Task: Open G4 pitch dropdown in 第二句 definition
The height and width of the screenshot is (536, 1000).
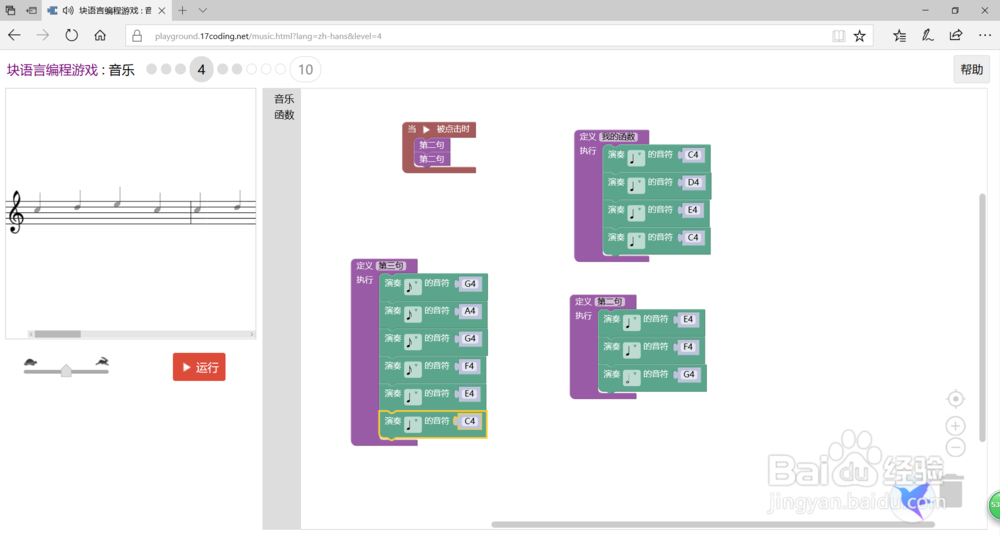Action: pyautogui.click(x=689, y=375)
